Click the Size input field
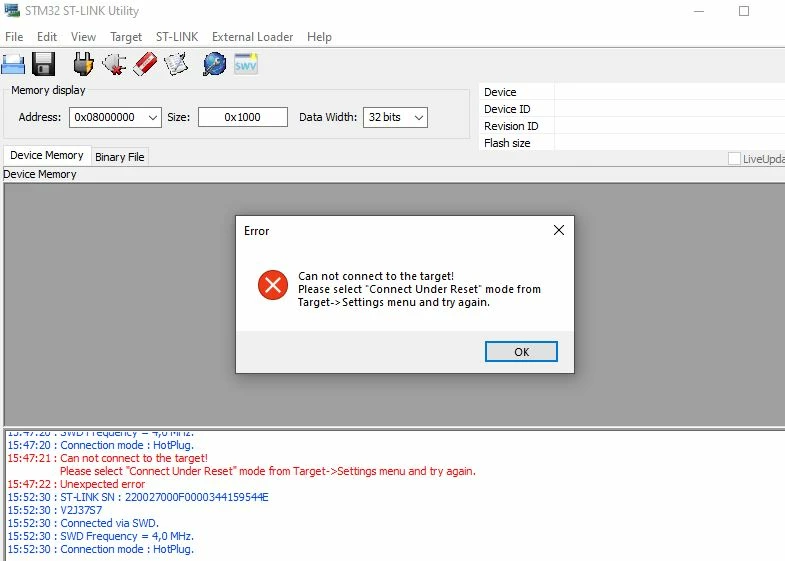Screen dimensions: 785x561 click(x=243, y=117)
